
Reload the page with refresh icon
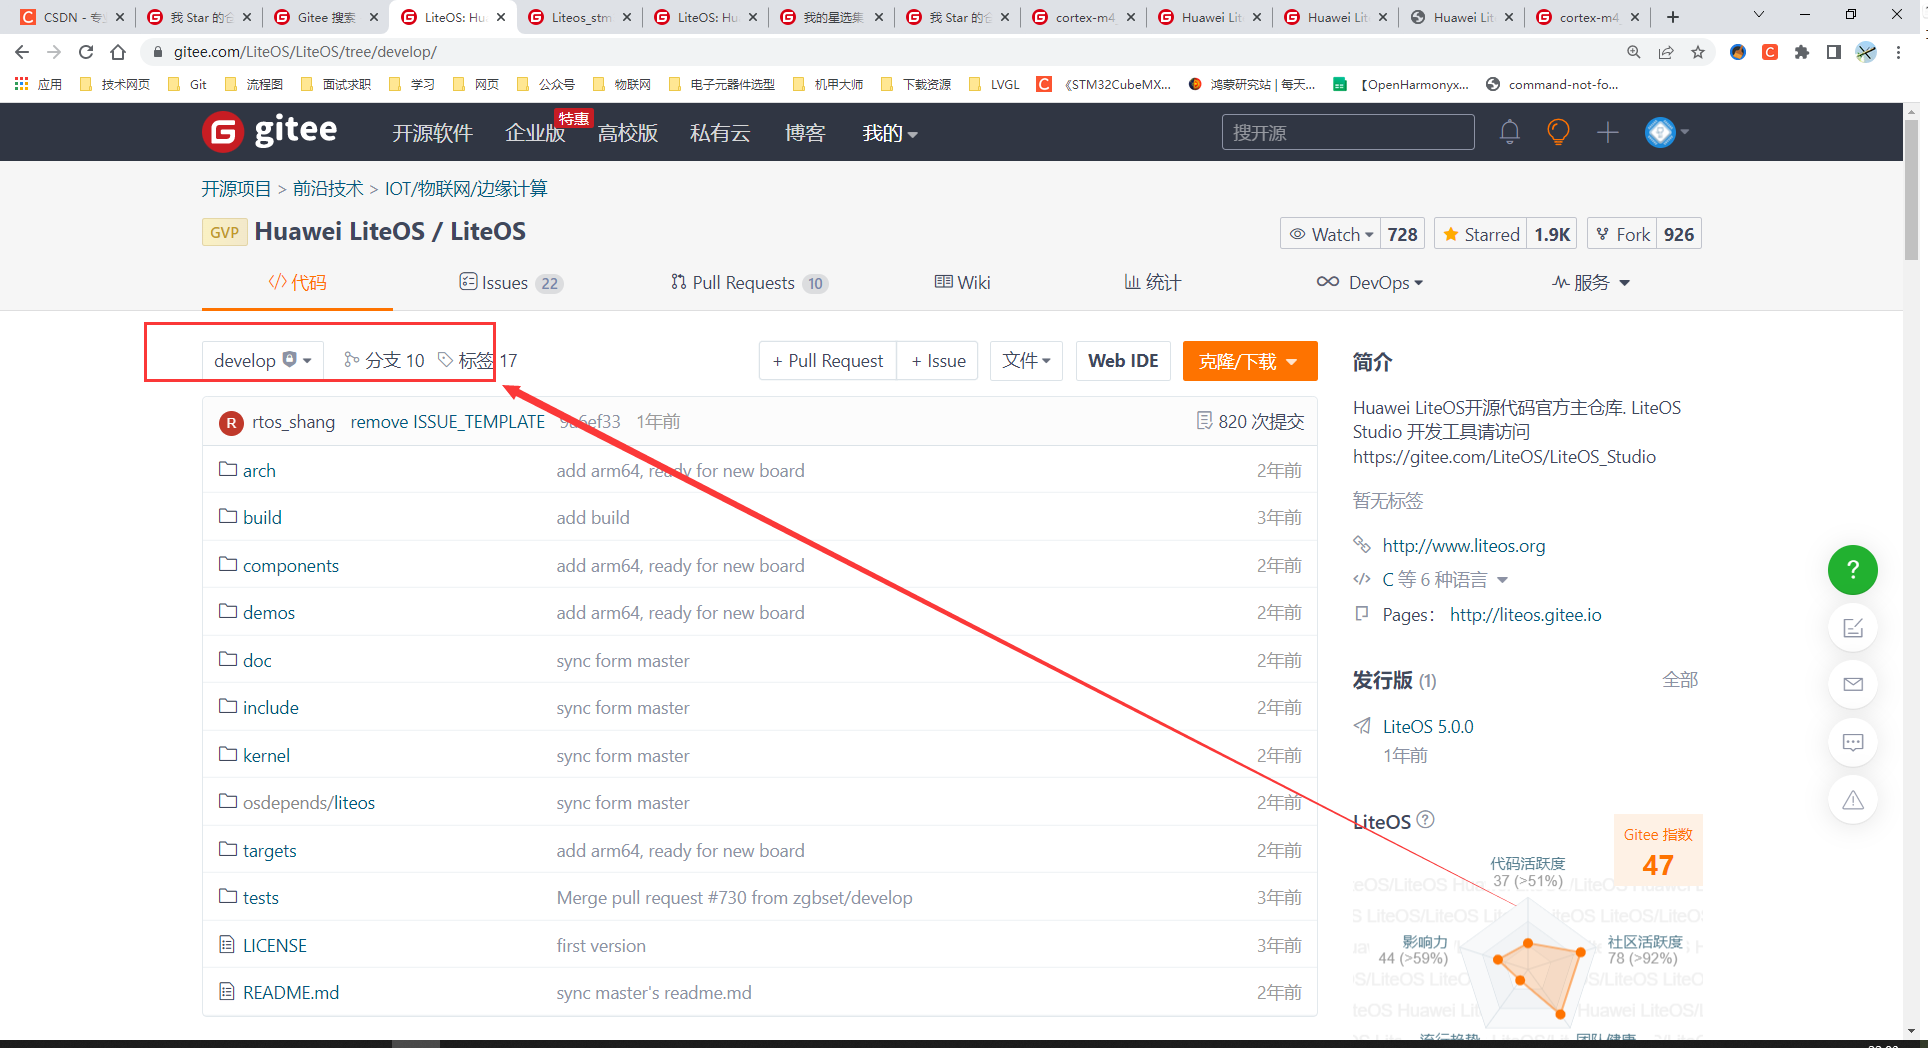tap(86, 52)
